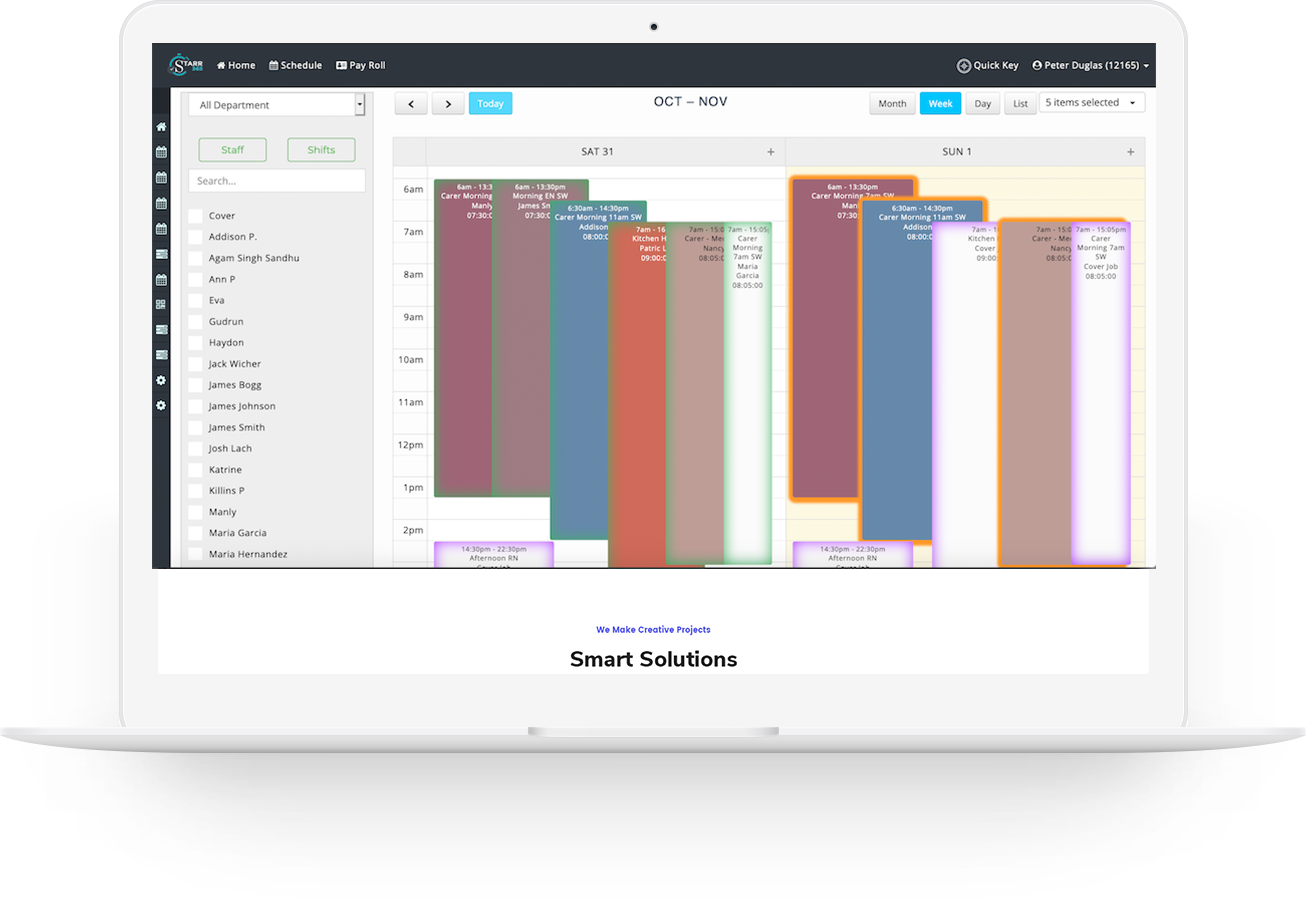Open the bottom gear settings sidebar icon
This screenshot has width=1306, height=900.
pyautogui.click(x=161, y=406)
